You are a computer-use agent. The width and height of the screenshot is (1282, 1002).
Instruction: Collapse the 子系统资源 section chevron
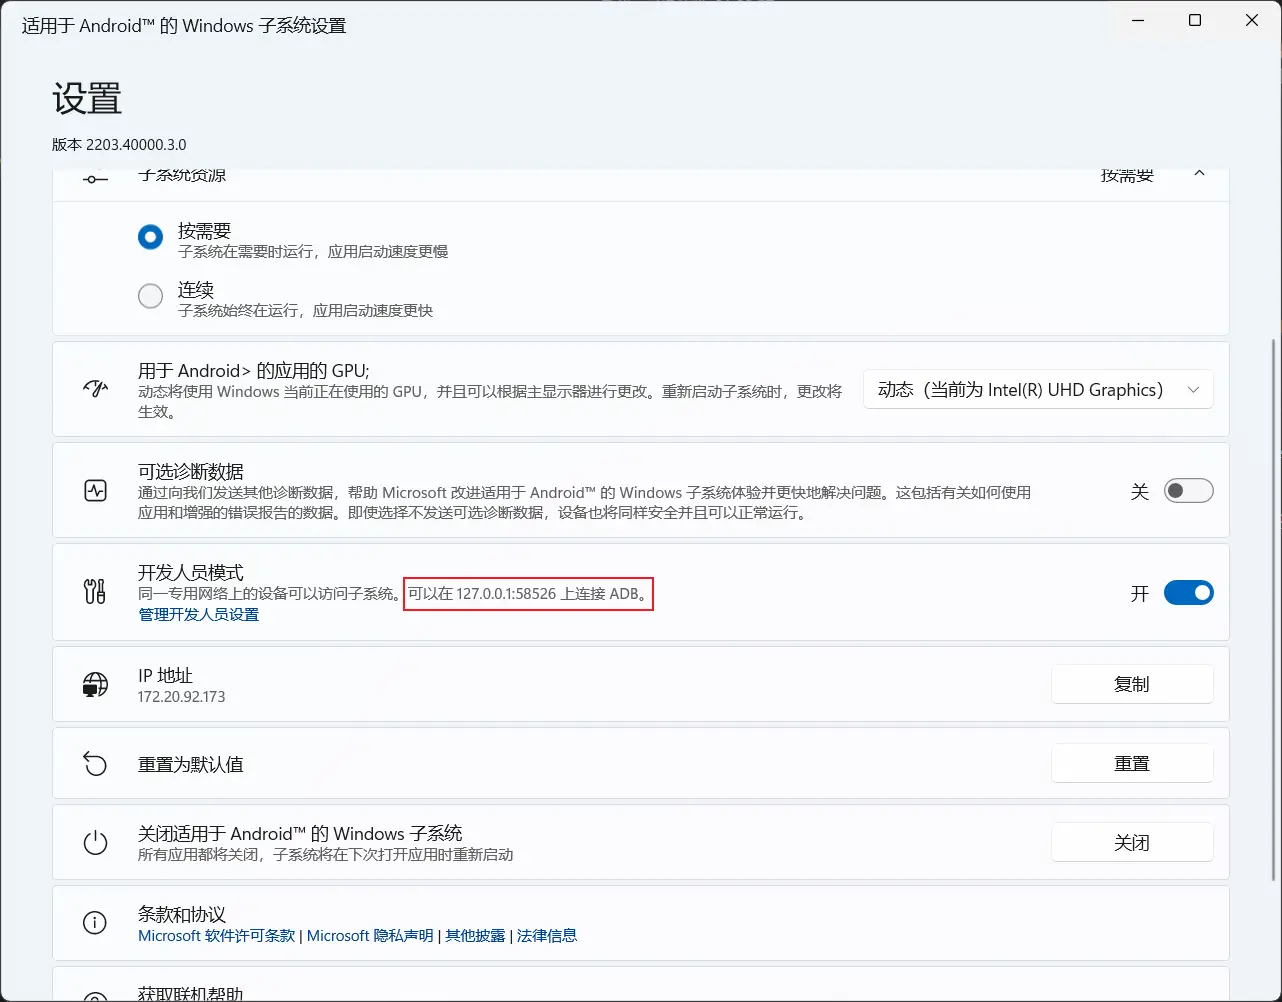pos(1199,172)
